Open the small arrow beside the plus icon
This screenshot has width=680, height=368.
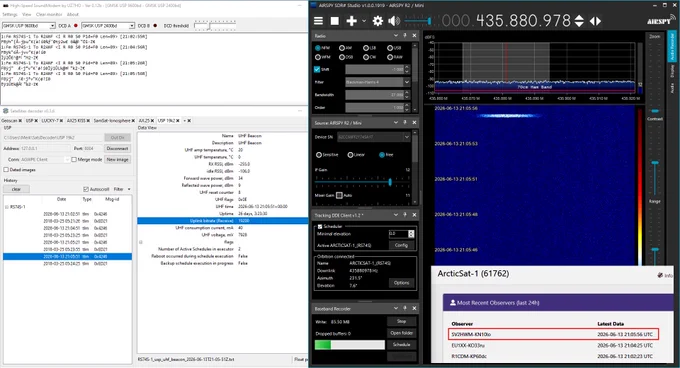tap(364, 21)
